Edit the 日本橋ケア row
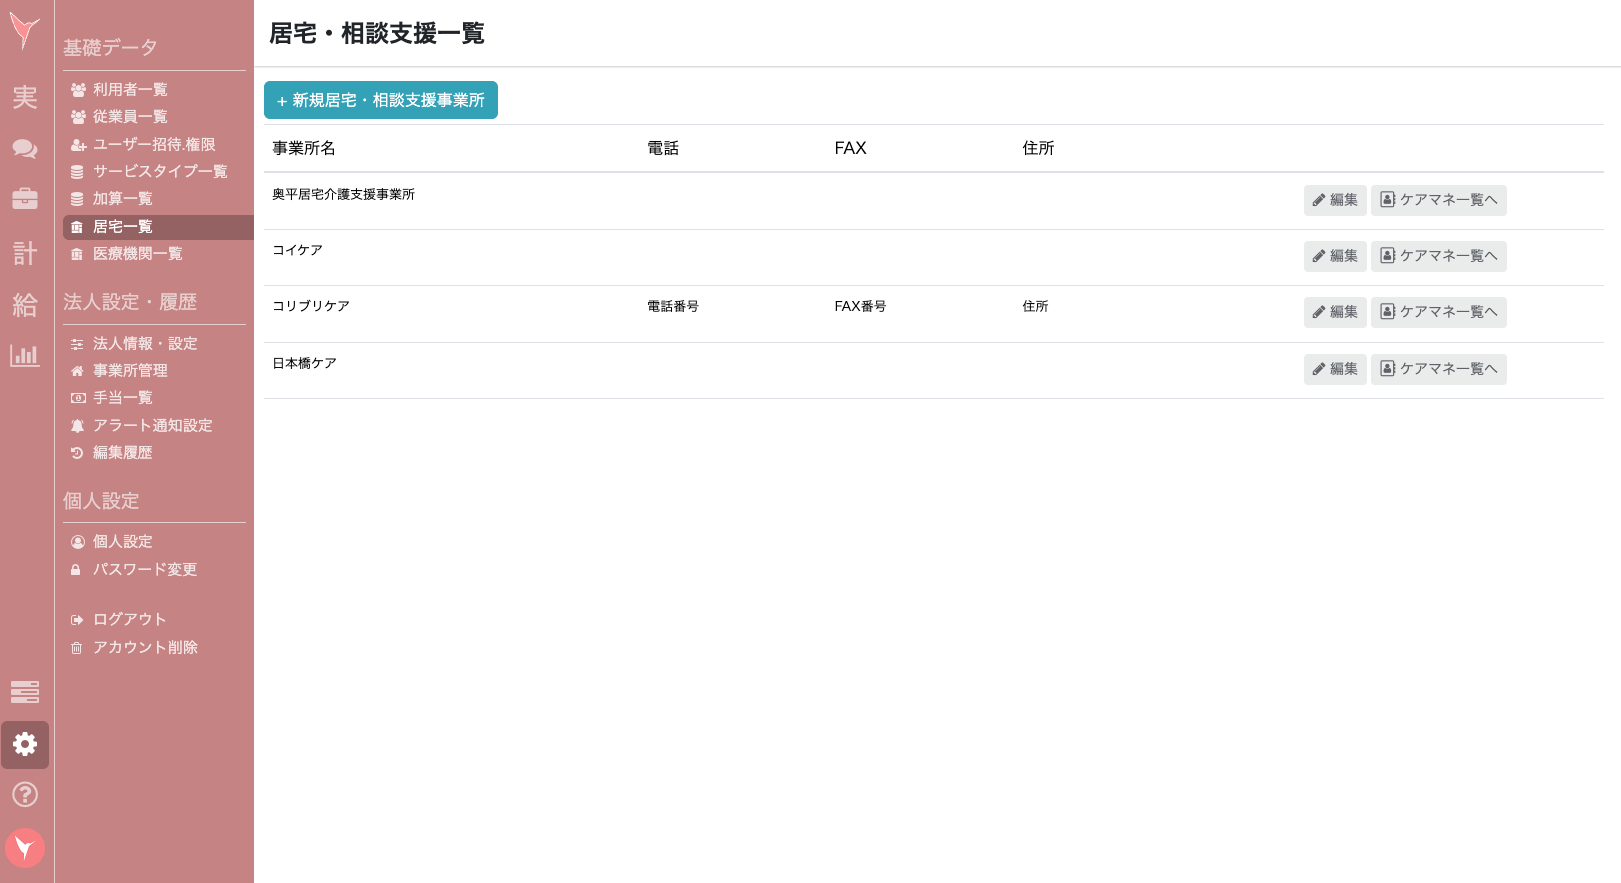This screenshot has height=883, width=1621. tap(1335, 369)
